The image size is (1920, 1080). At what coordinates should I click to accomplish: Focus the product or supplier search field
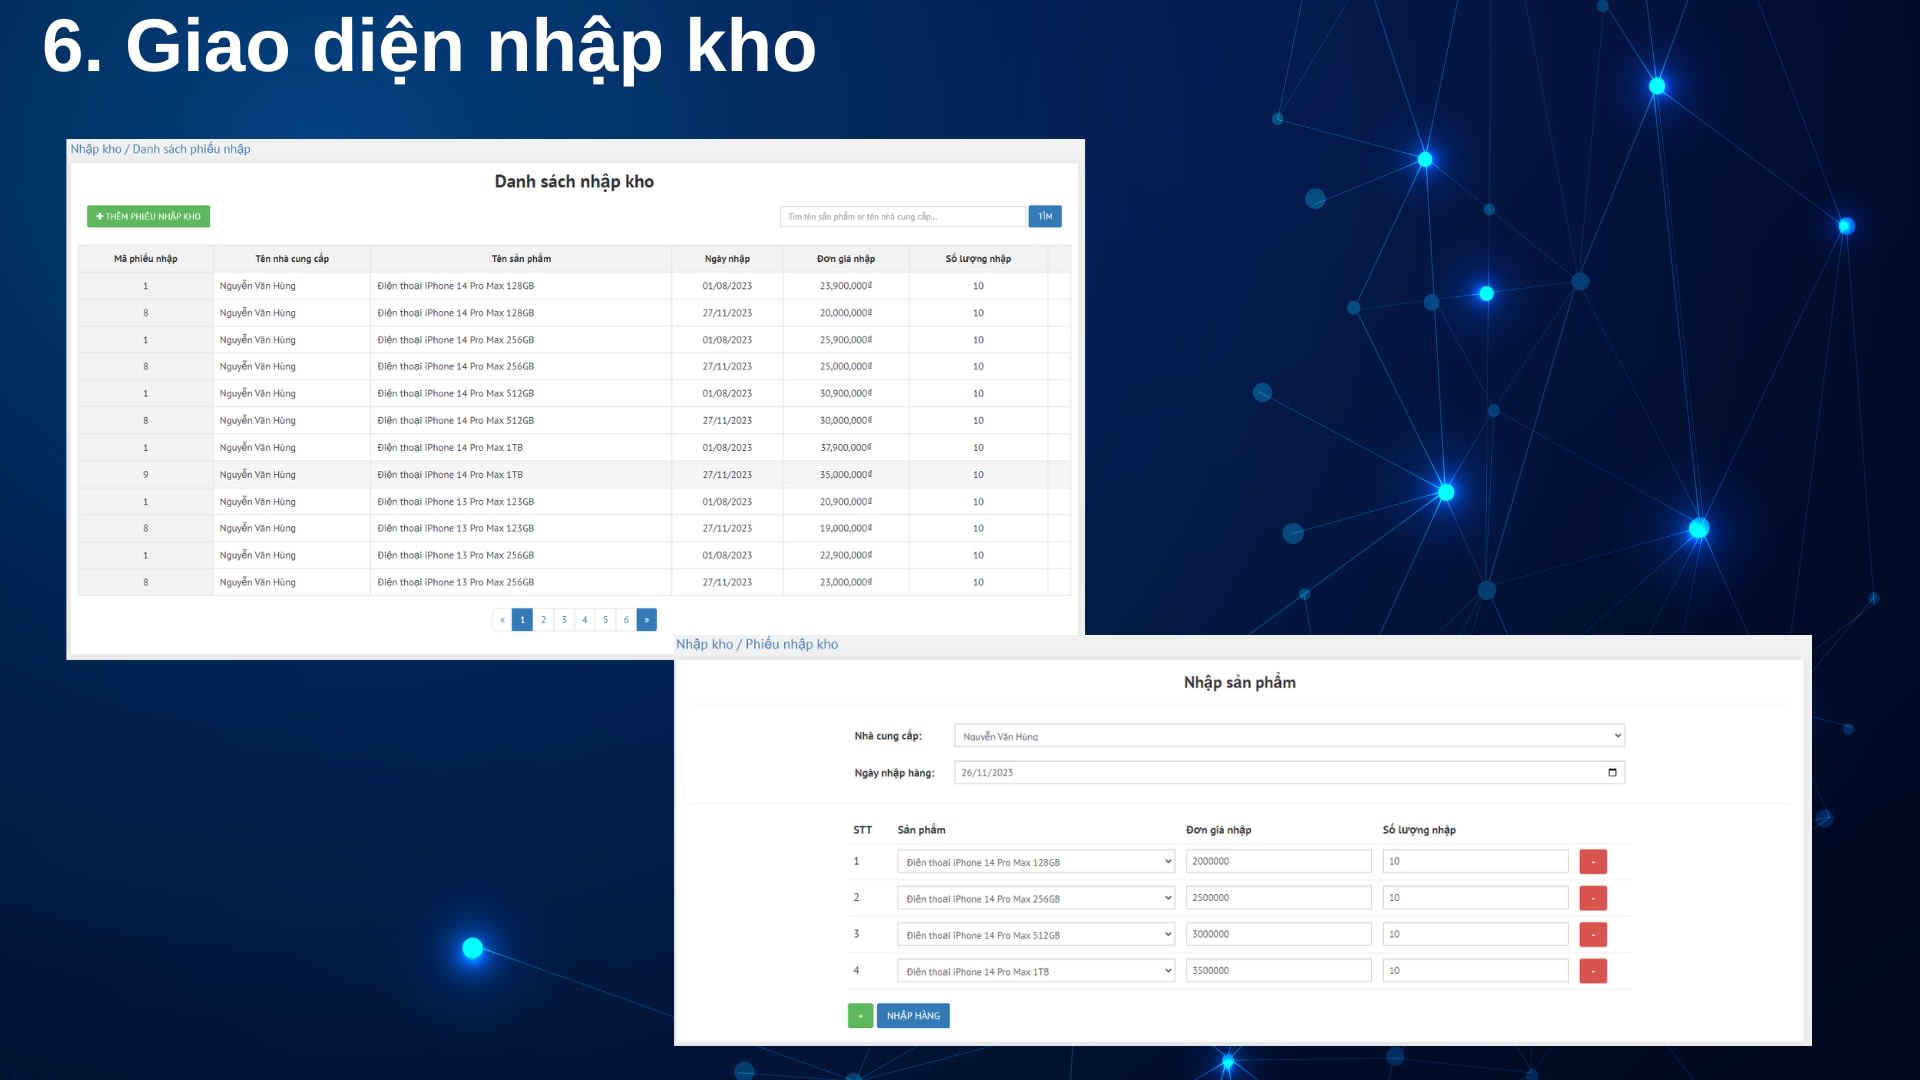point(901,216)
